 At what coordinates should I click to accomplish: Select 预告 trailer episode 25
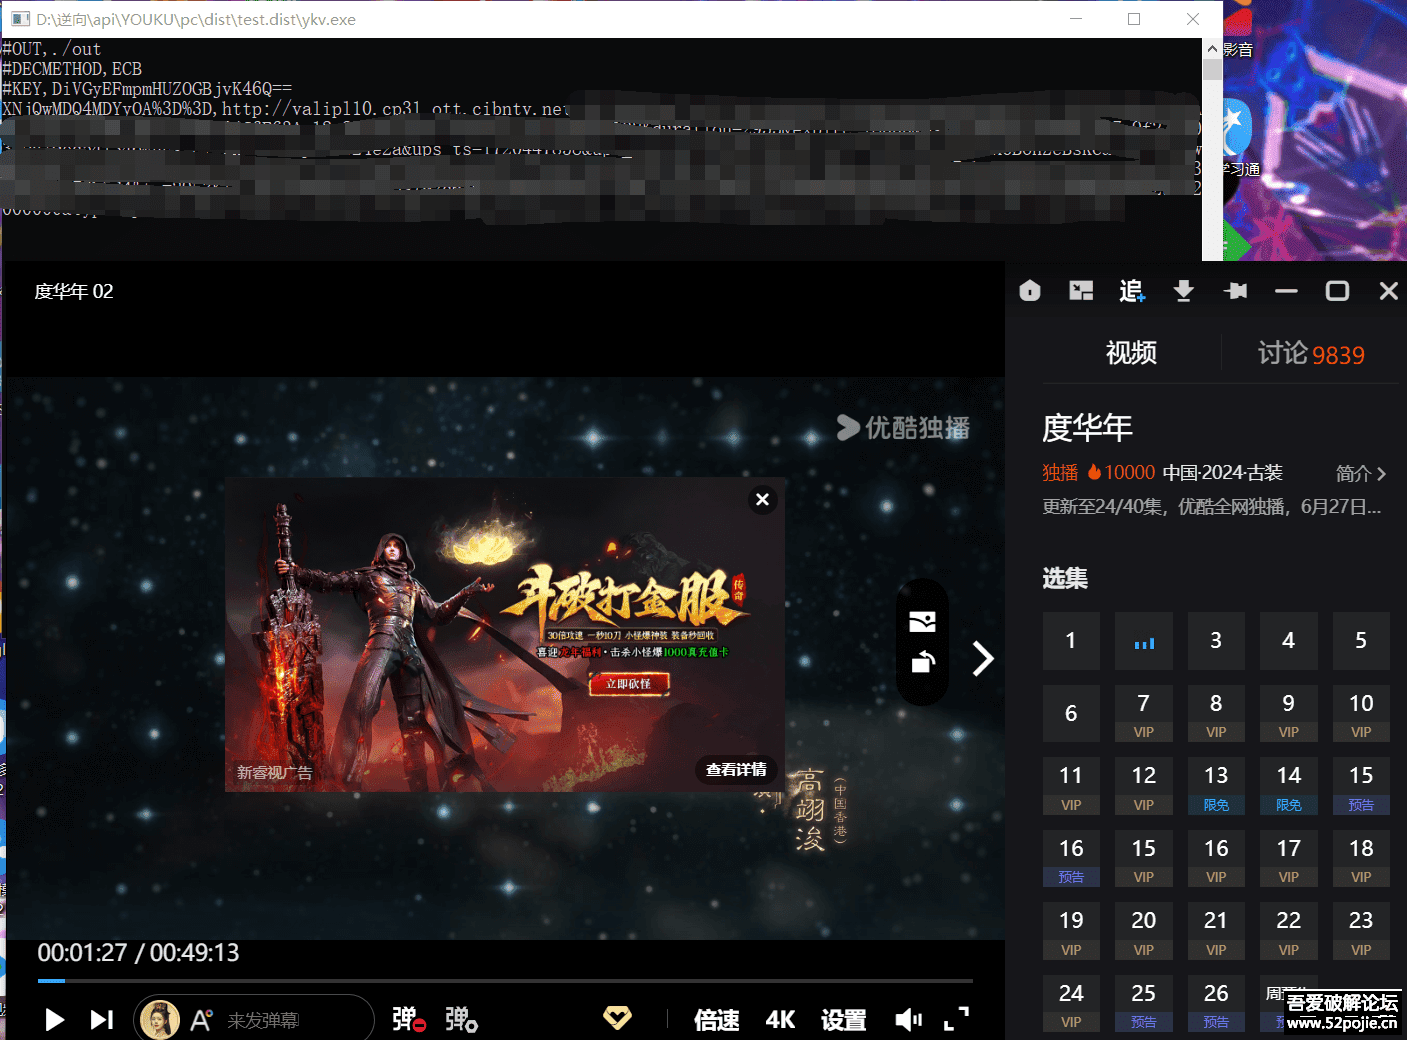point(1144,1003)
